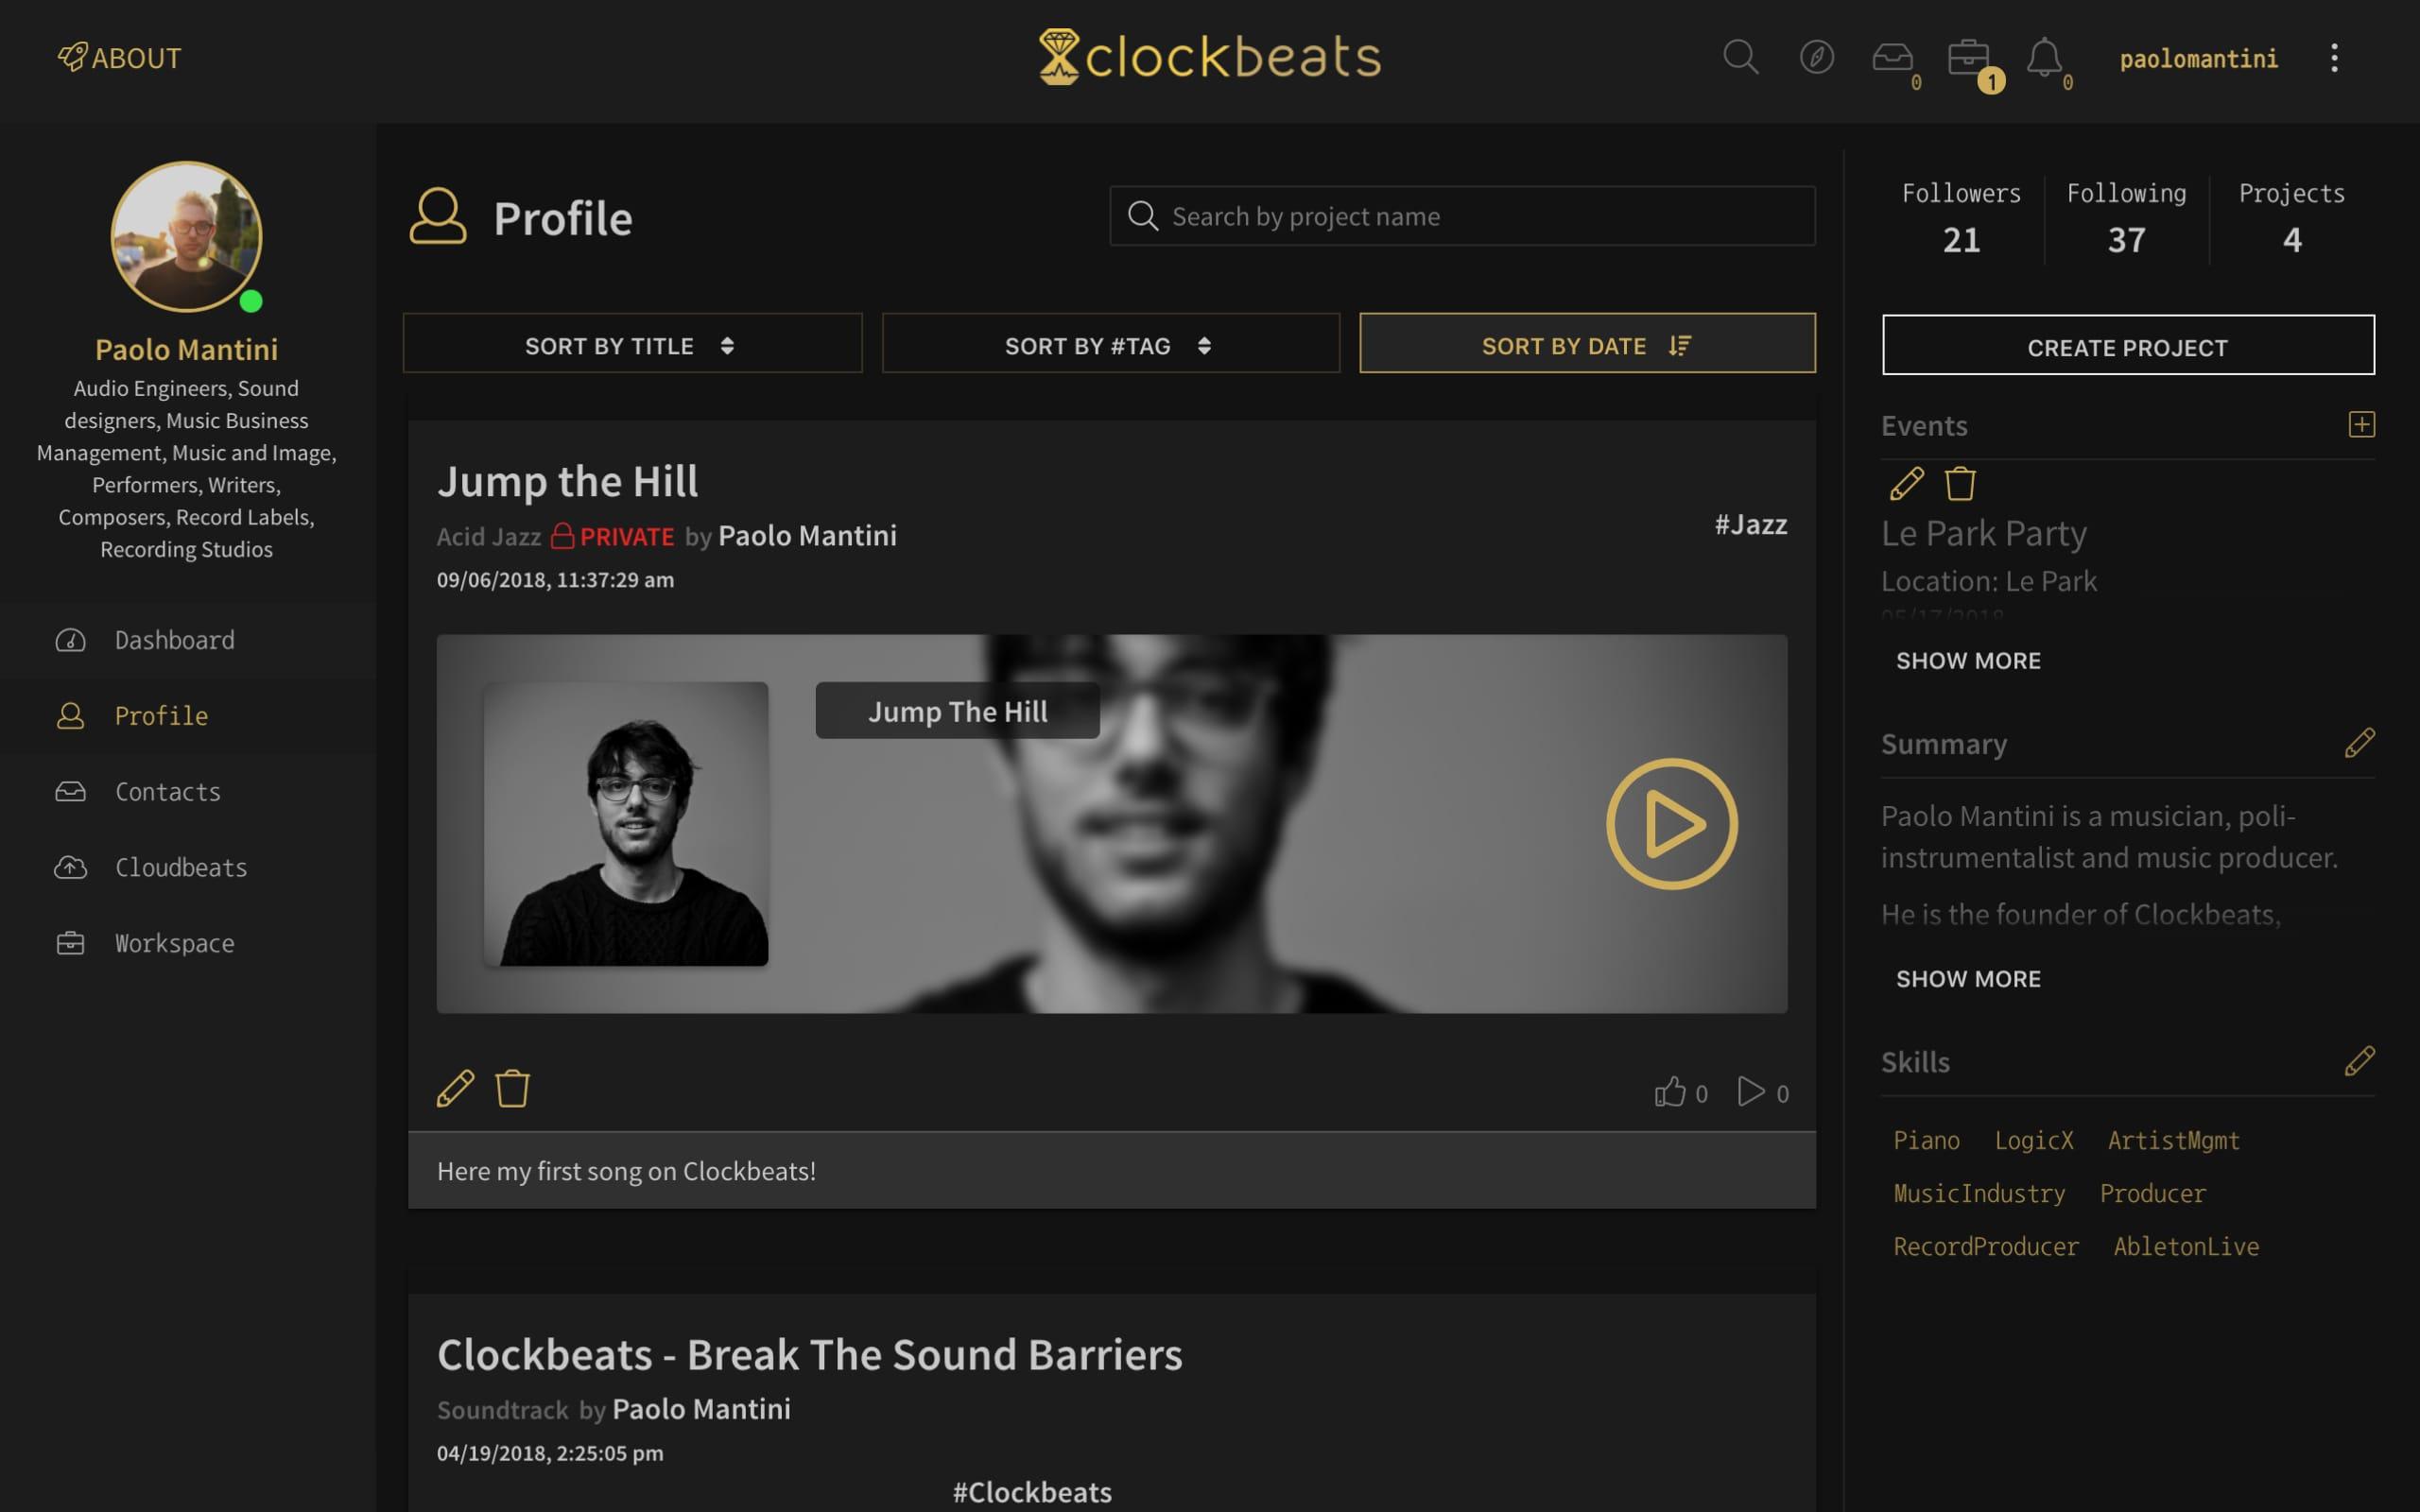This screenshot has width=2420, height=1512.
Task: Open the three-dot overflow menu
Action: [2335, 58]
